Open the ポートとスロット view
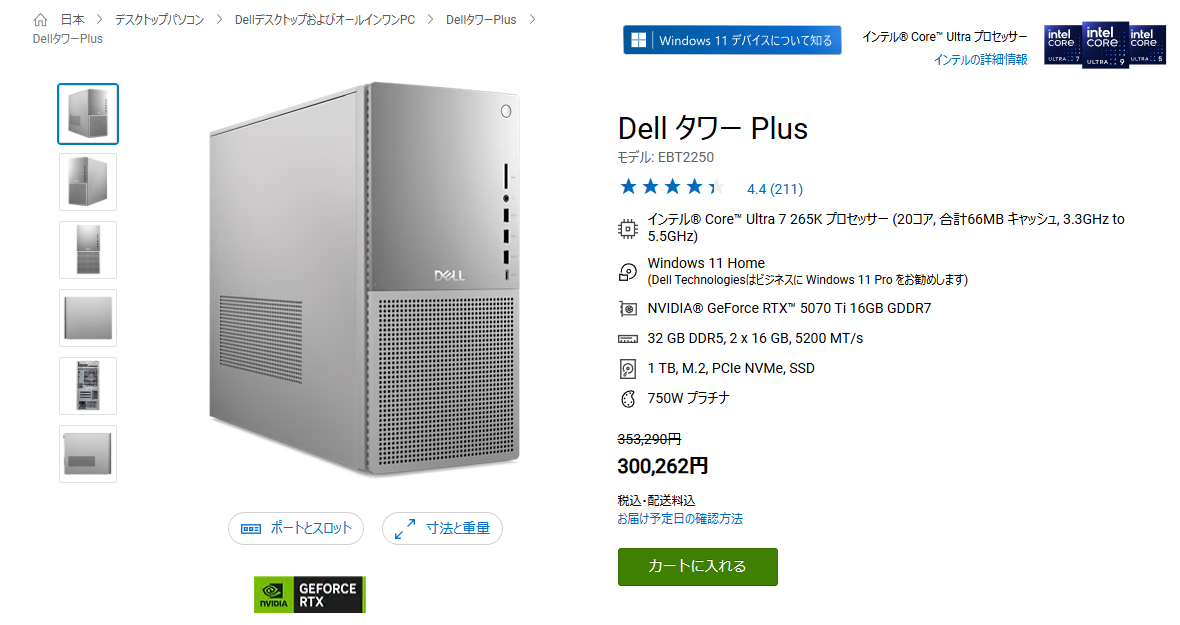The height and width of the screenshot is (625, 1180). point(296,529)
